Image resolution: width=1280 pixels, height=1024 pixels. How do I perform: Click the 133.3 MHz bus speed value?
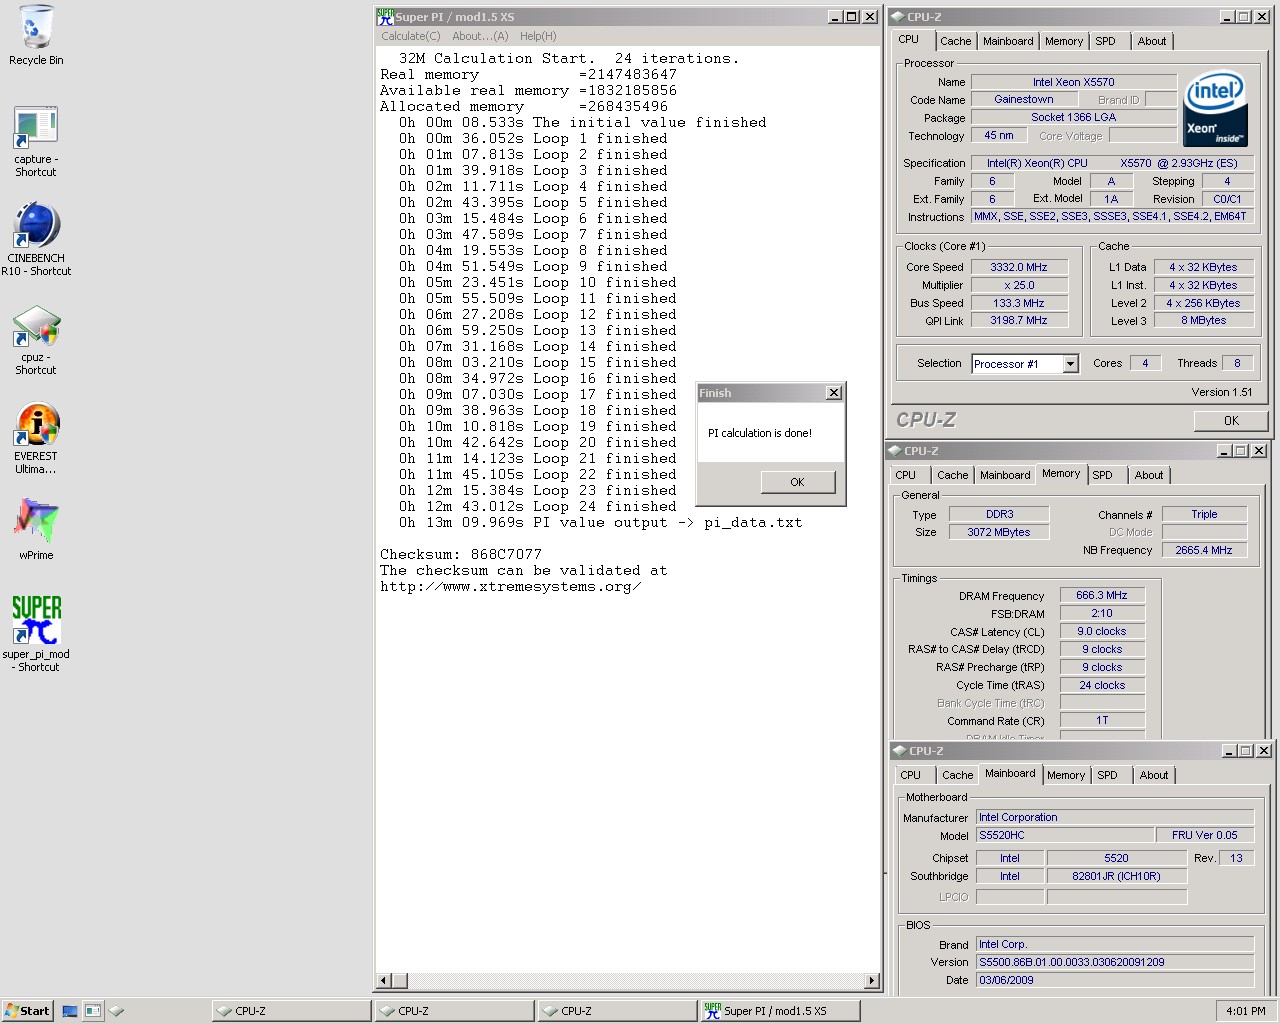1018,303
